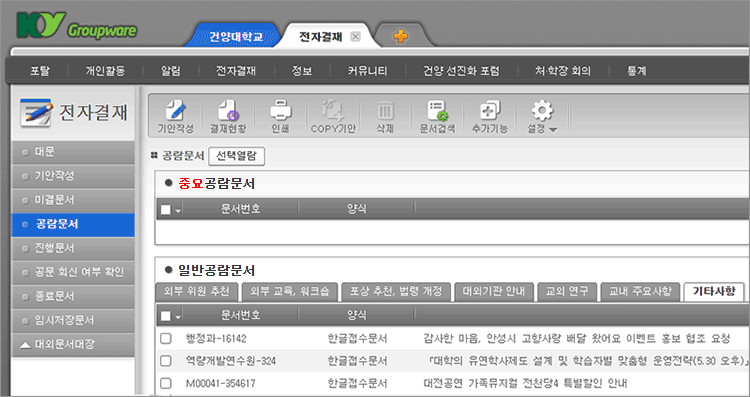Sort by 양식 column in 중요공람문서
This screenshot has width=750, height=397.
[357, 209]
